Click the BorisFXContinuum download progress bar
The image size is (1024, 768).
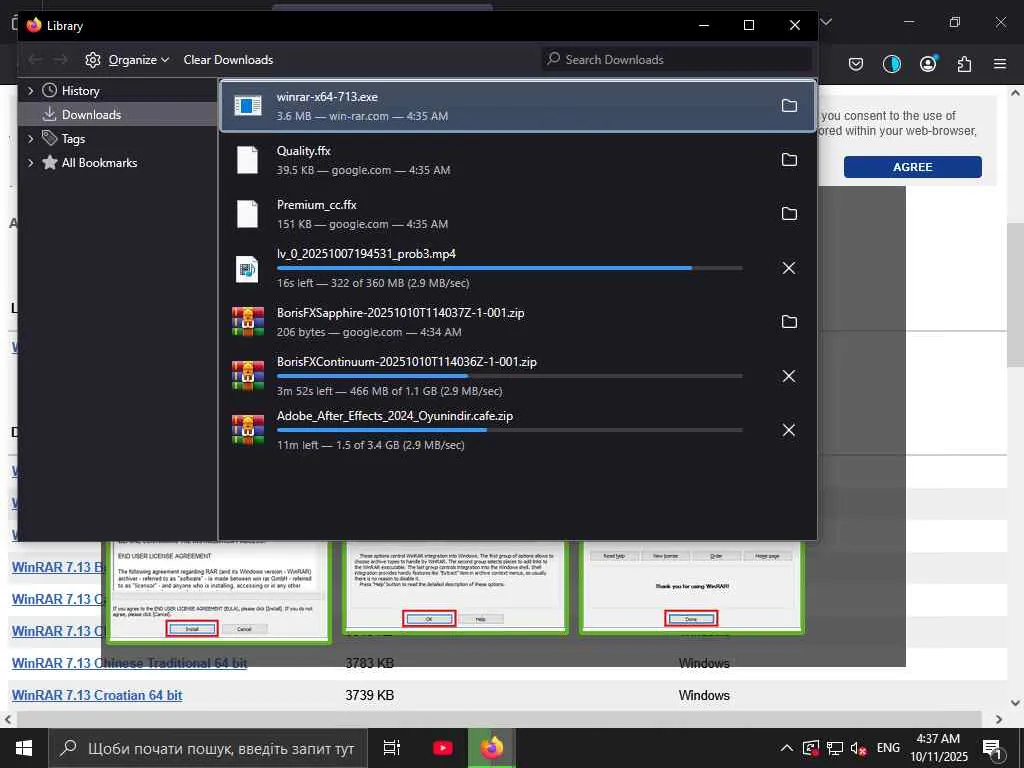coord(509,376)
